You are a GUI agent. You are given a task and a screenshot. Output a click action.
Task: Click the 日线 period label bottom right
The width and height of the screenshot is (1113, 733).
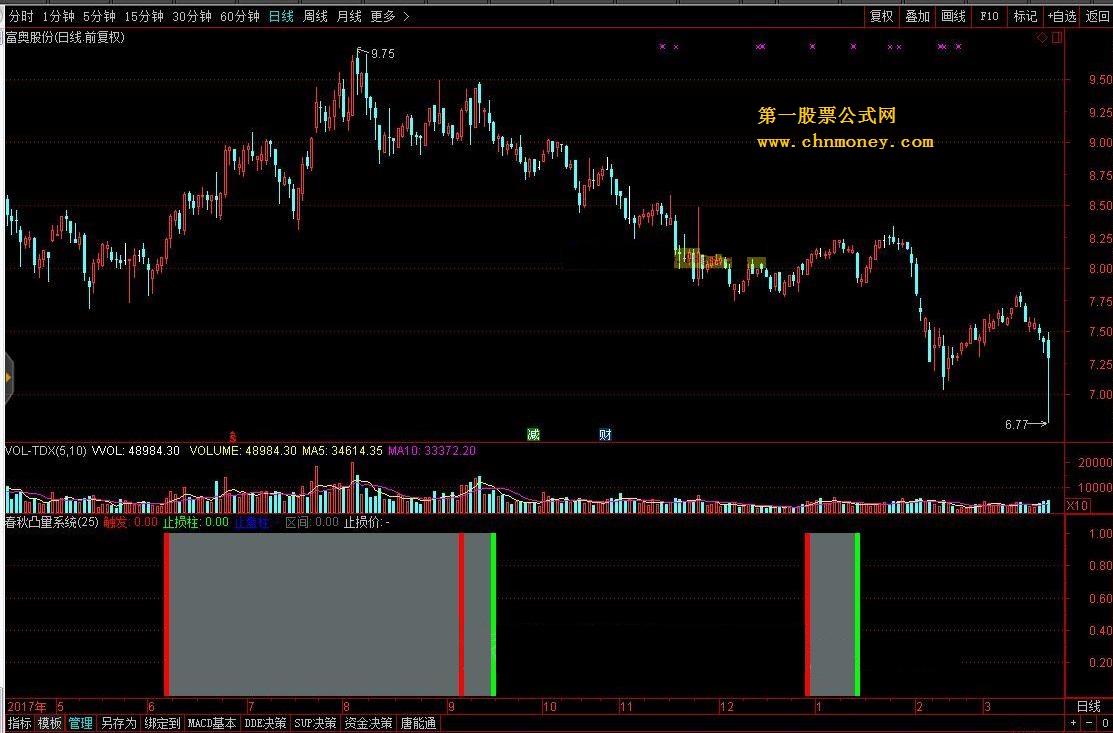coord(1088,706)
